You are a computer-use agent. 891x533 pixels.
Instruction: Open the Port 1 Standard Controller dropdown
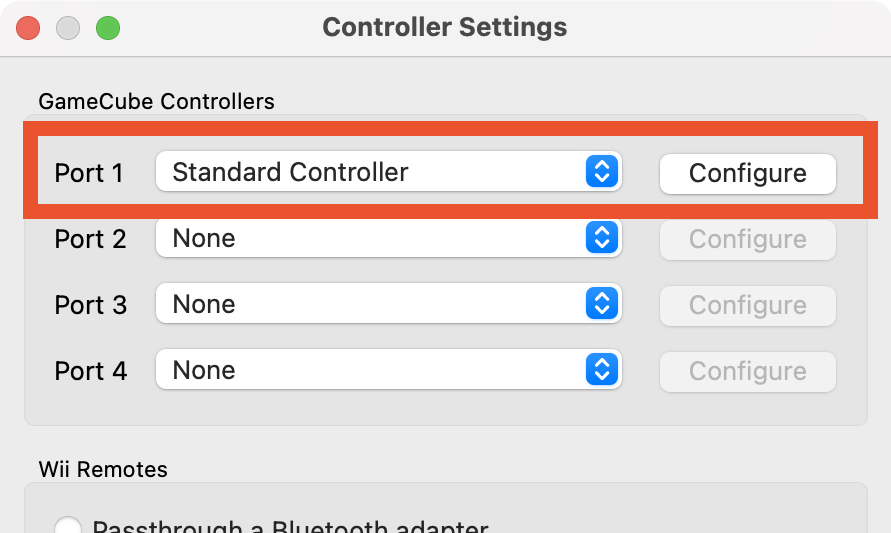coord(389,171)
